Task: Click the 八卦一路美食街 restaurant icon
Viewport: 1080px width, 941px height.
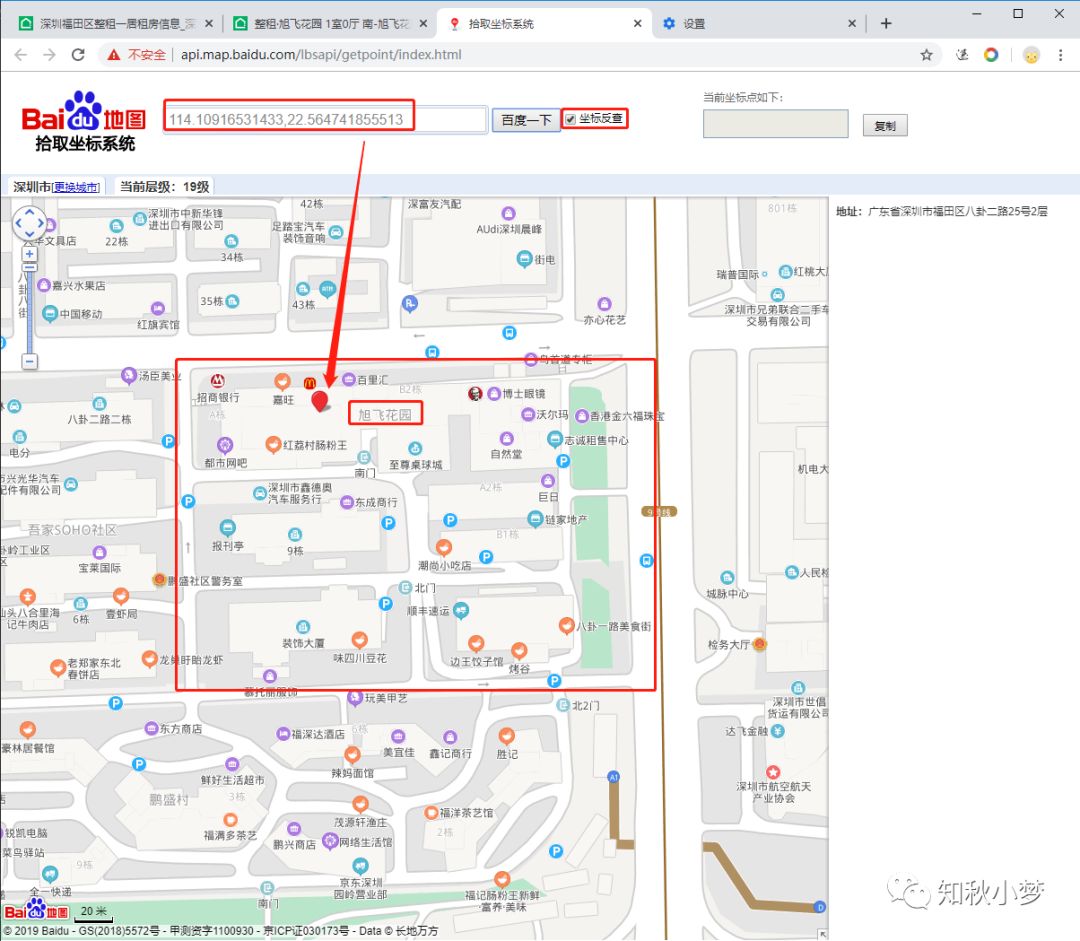Action: [565, 625]
